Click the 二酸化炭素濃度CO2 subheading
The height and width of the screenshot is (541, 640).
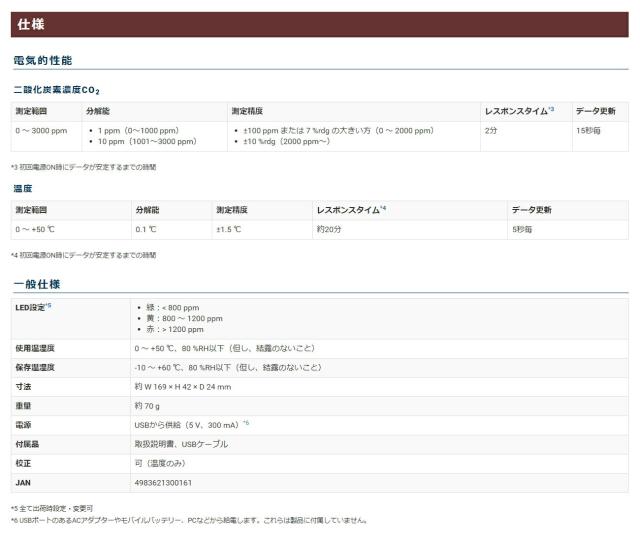tap(56, 90)
